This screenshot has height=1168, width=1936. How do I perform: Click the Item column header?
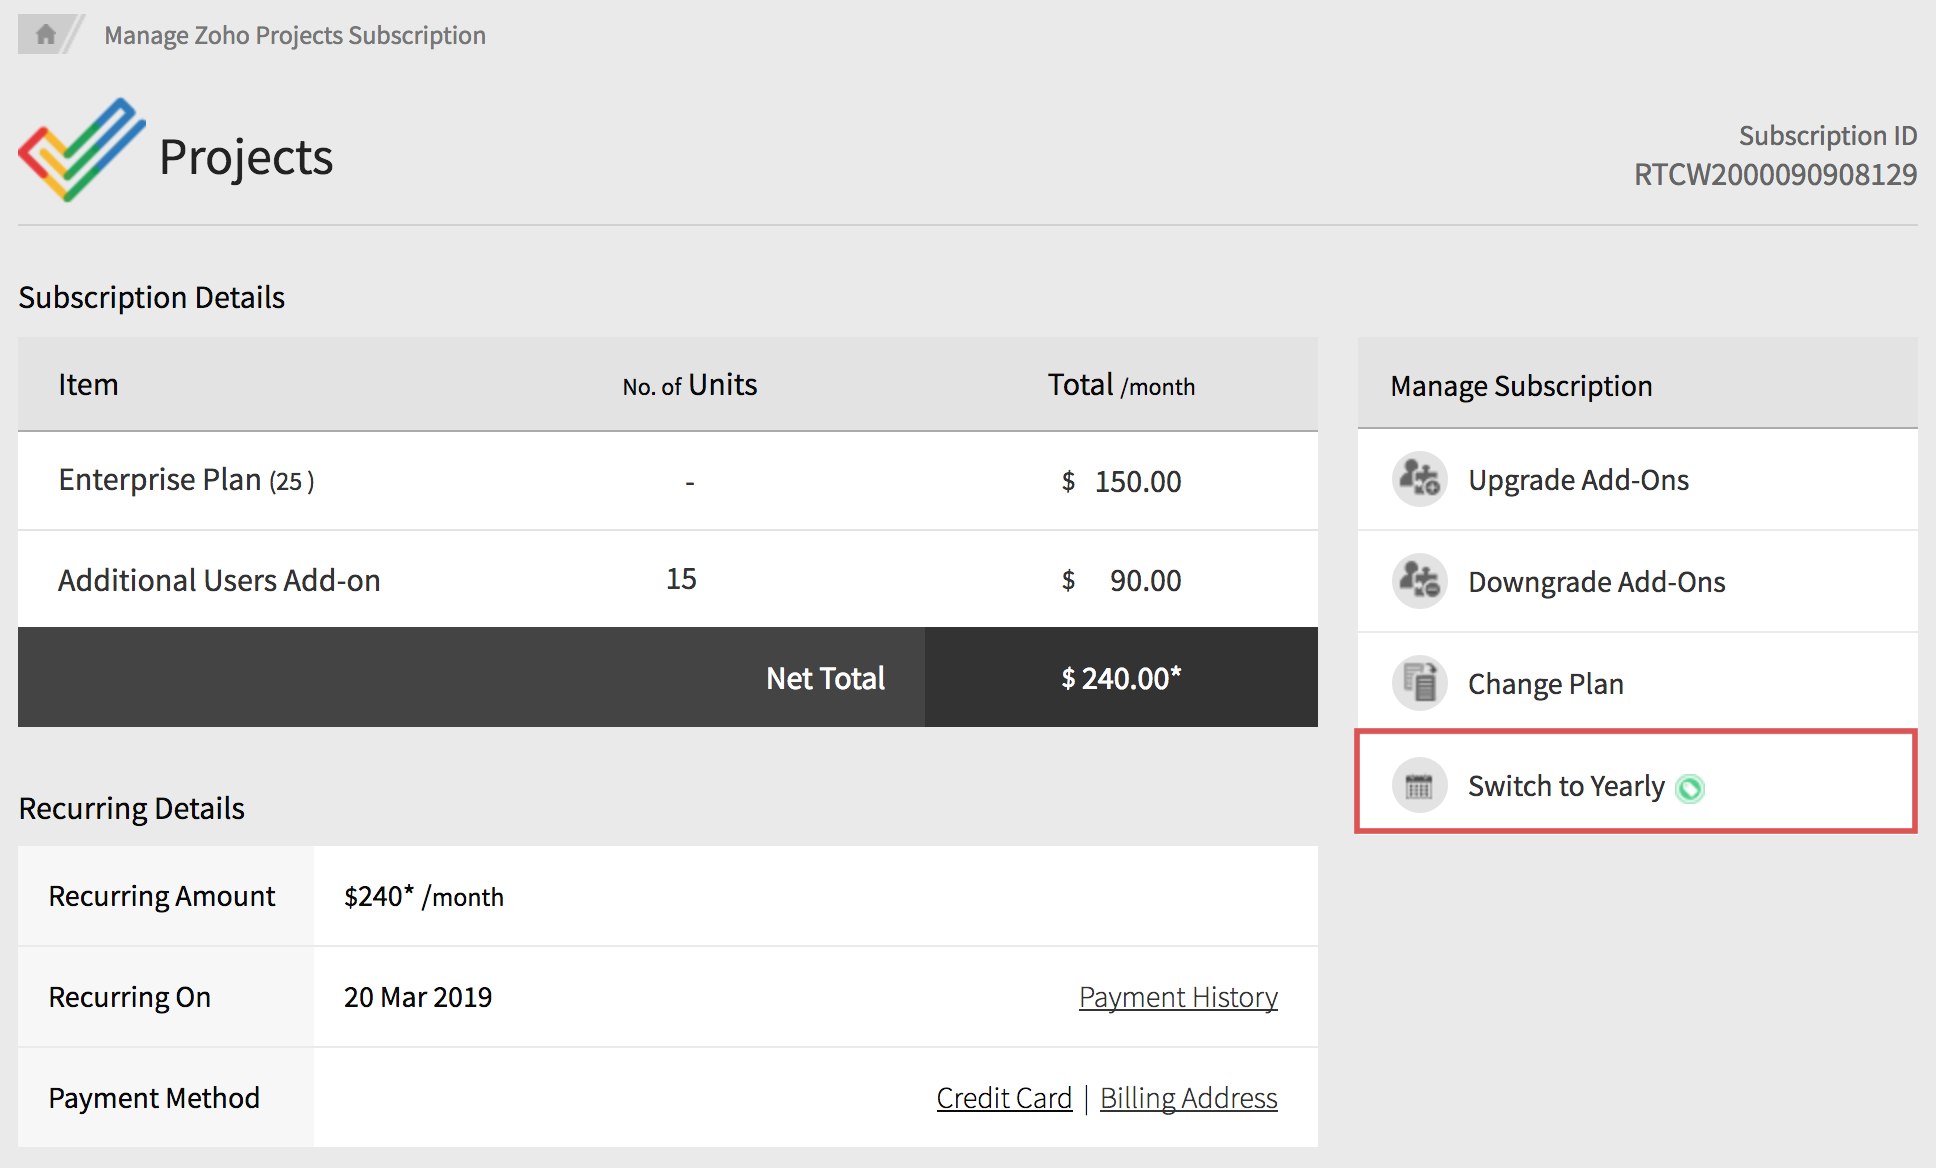[88, 385]
